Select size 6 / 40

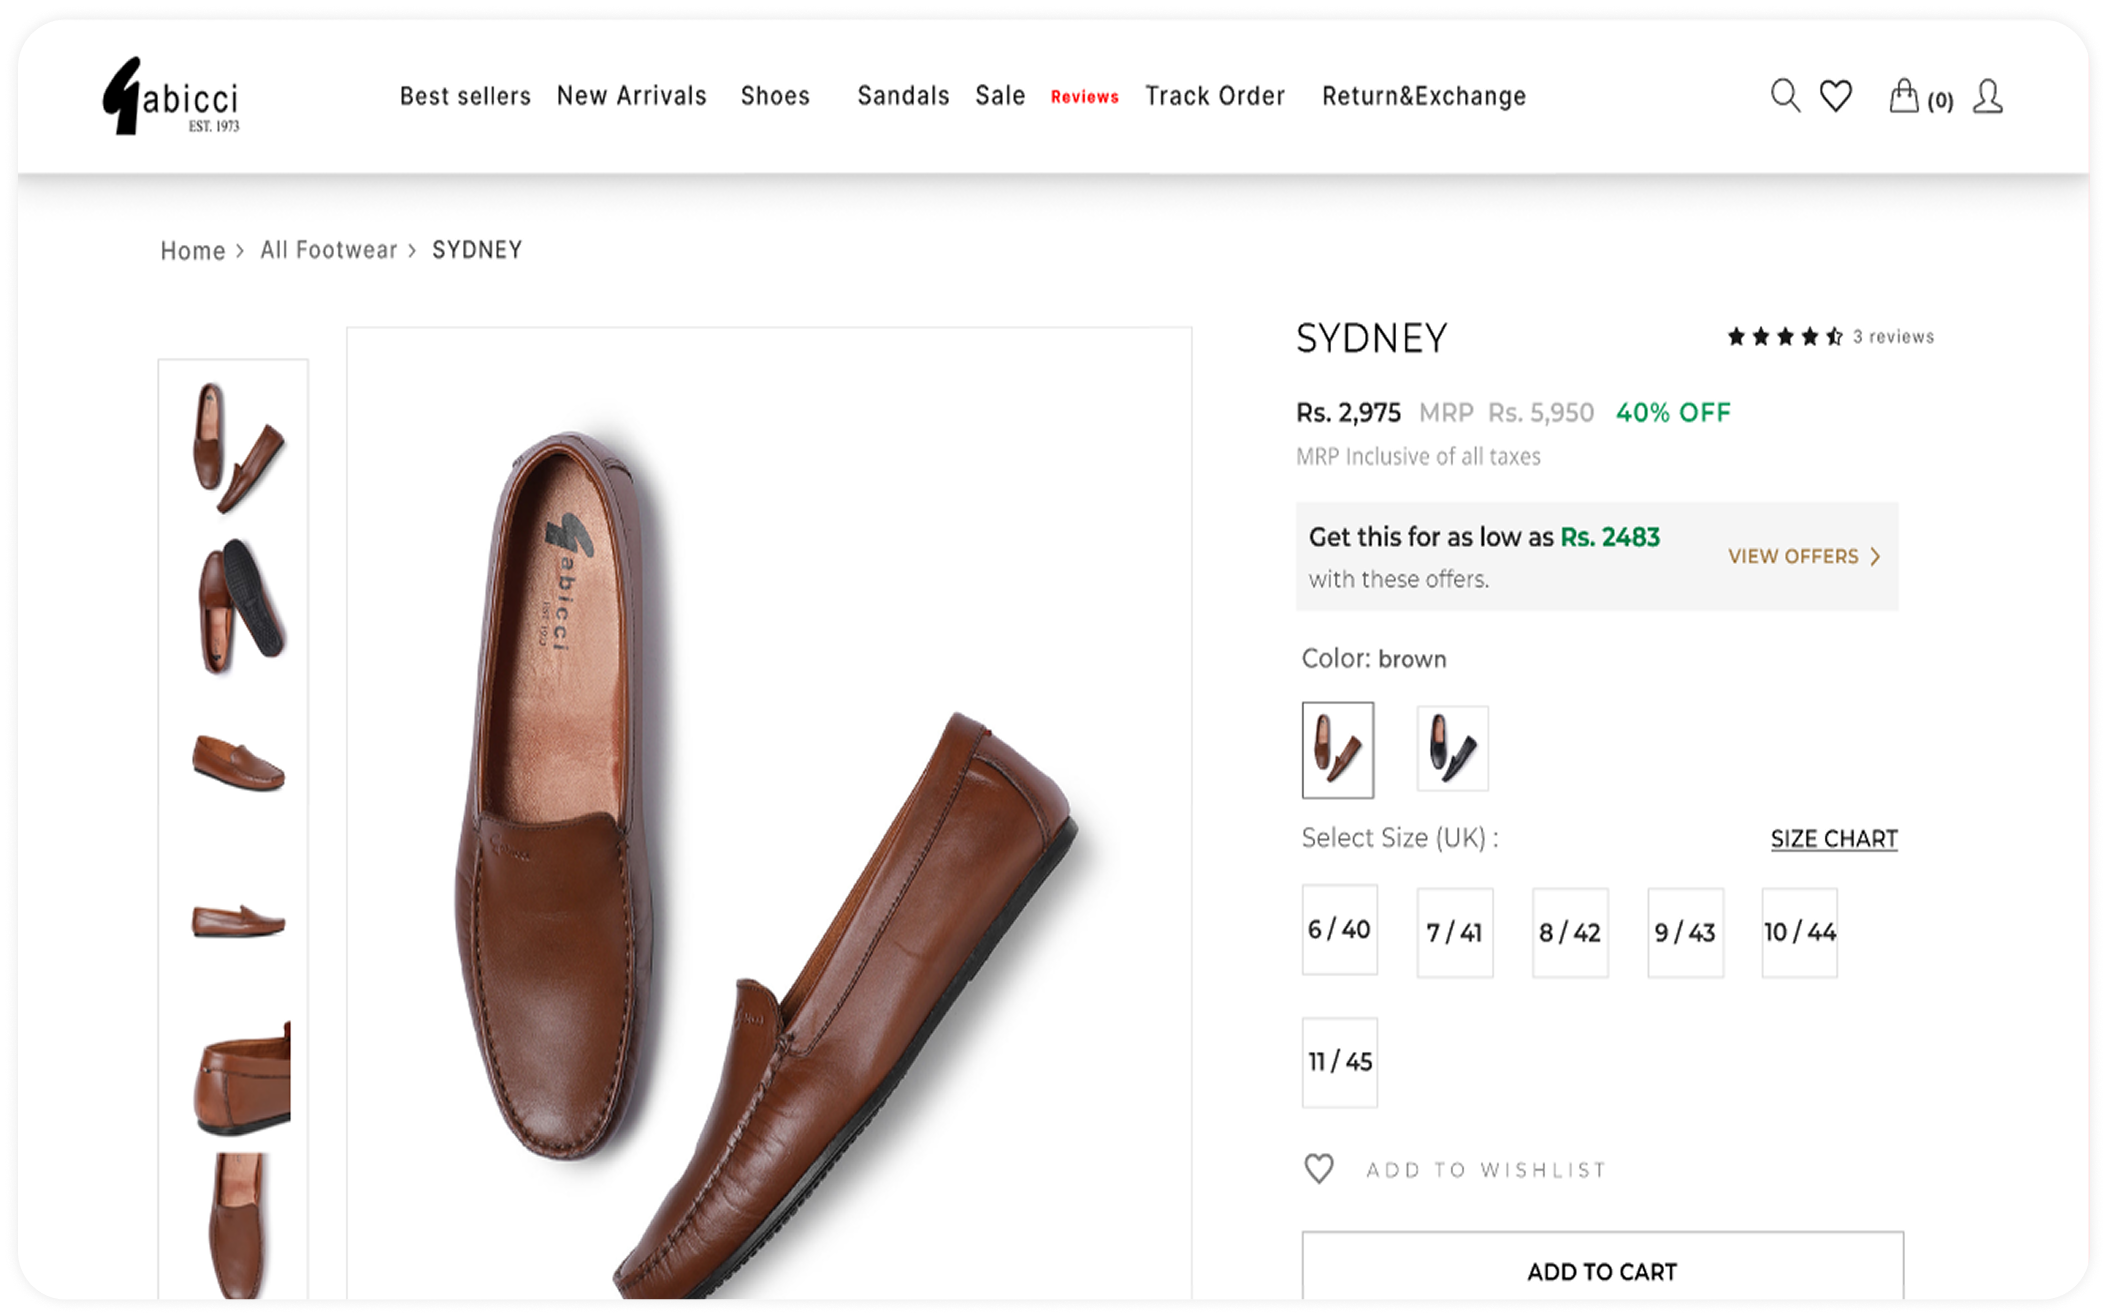tap(1339, 929)
